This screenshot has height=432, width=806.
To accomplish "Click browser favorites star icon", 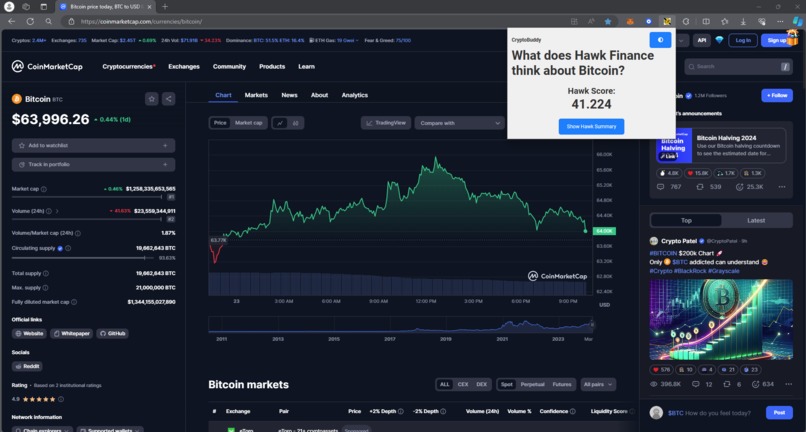I will (x=608, y=22).
